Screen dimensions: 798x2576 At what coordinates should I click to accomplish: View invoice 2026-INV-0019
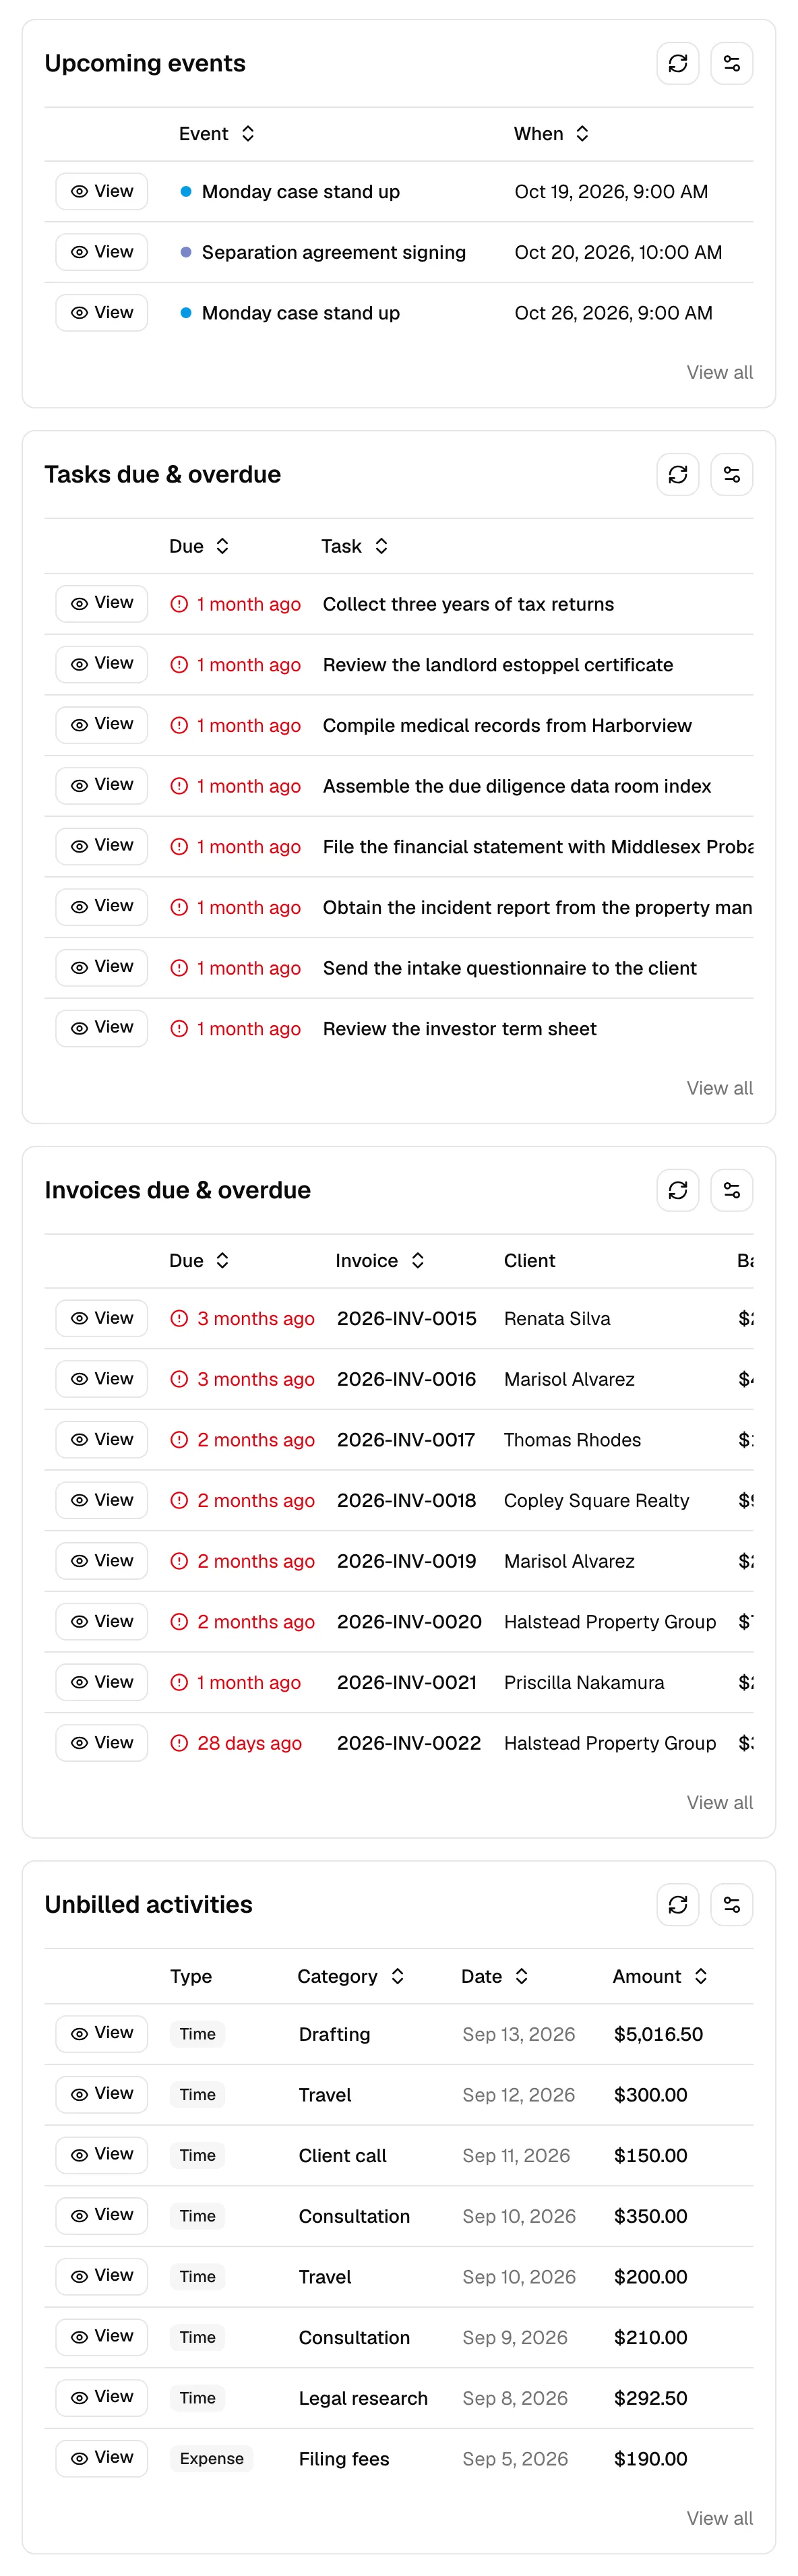(x=102, y=1561)
